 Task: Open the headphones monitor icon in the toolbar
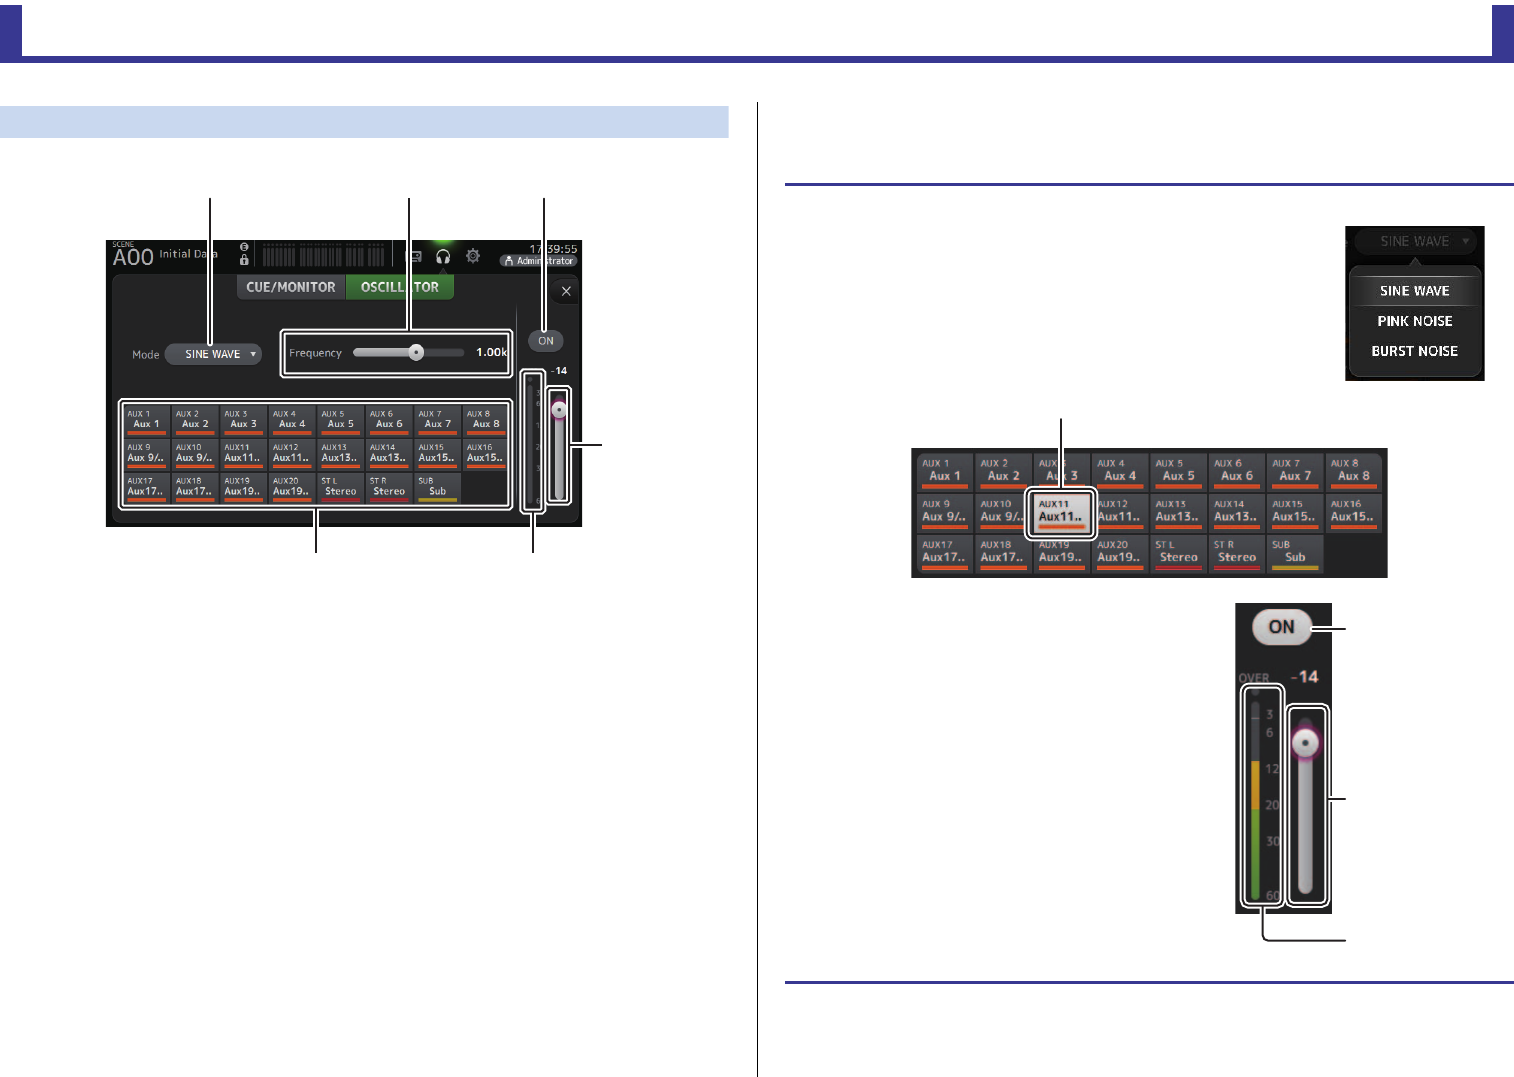point(443,257)
